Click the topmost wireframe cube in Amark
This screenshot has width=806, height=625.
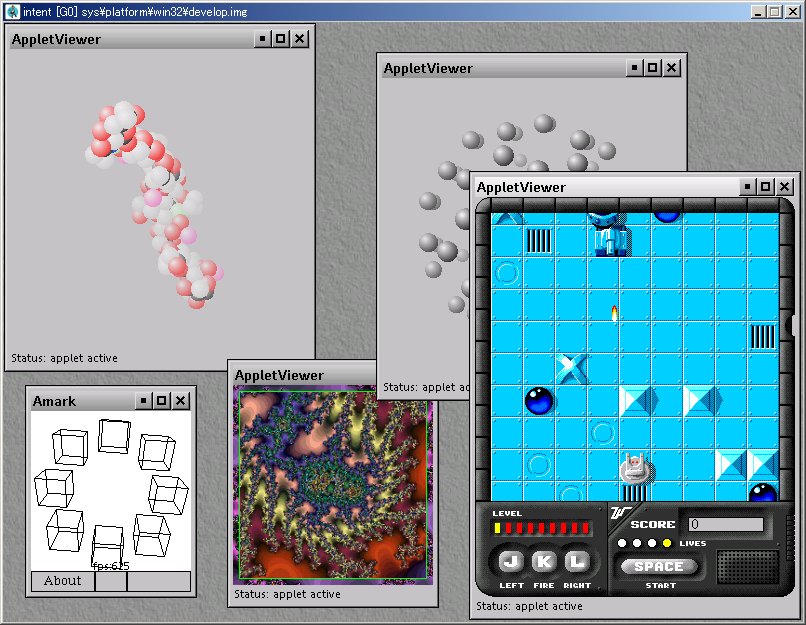[x=114, y=436]
